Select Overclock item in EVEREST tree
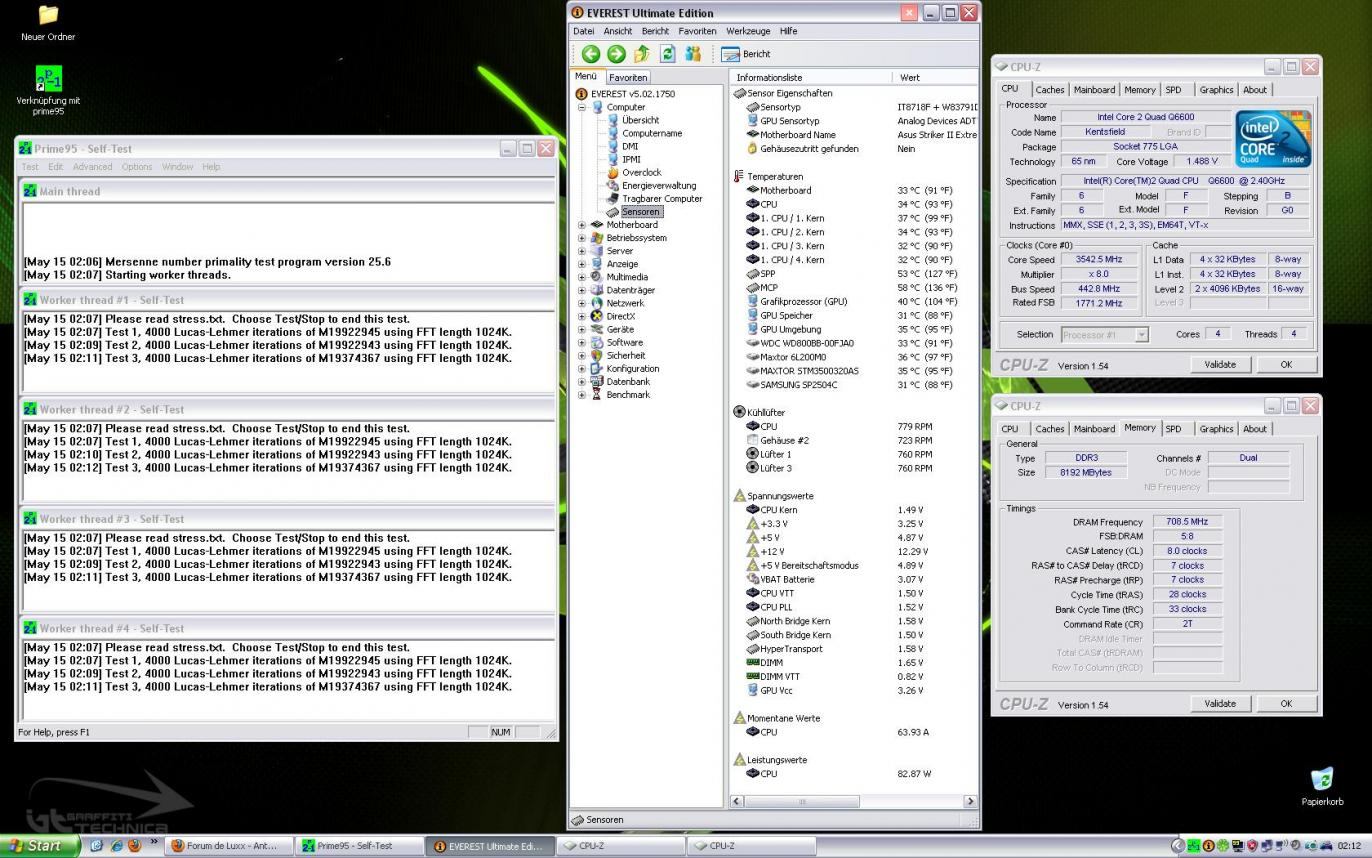Image resolution: width=1372 pixels, height=858 pixels. [x=641, y=172]
